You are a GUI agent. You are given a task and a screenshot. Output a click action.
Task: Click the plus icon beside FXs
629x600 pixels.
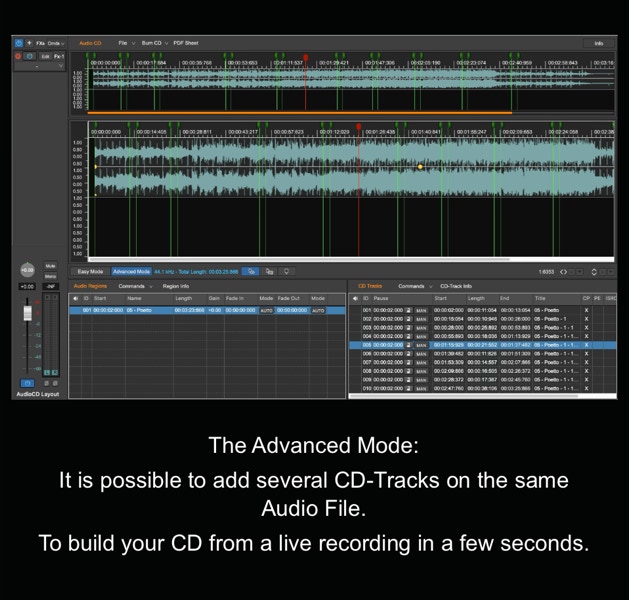[x=29, y=44]
